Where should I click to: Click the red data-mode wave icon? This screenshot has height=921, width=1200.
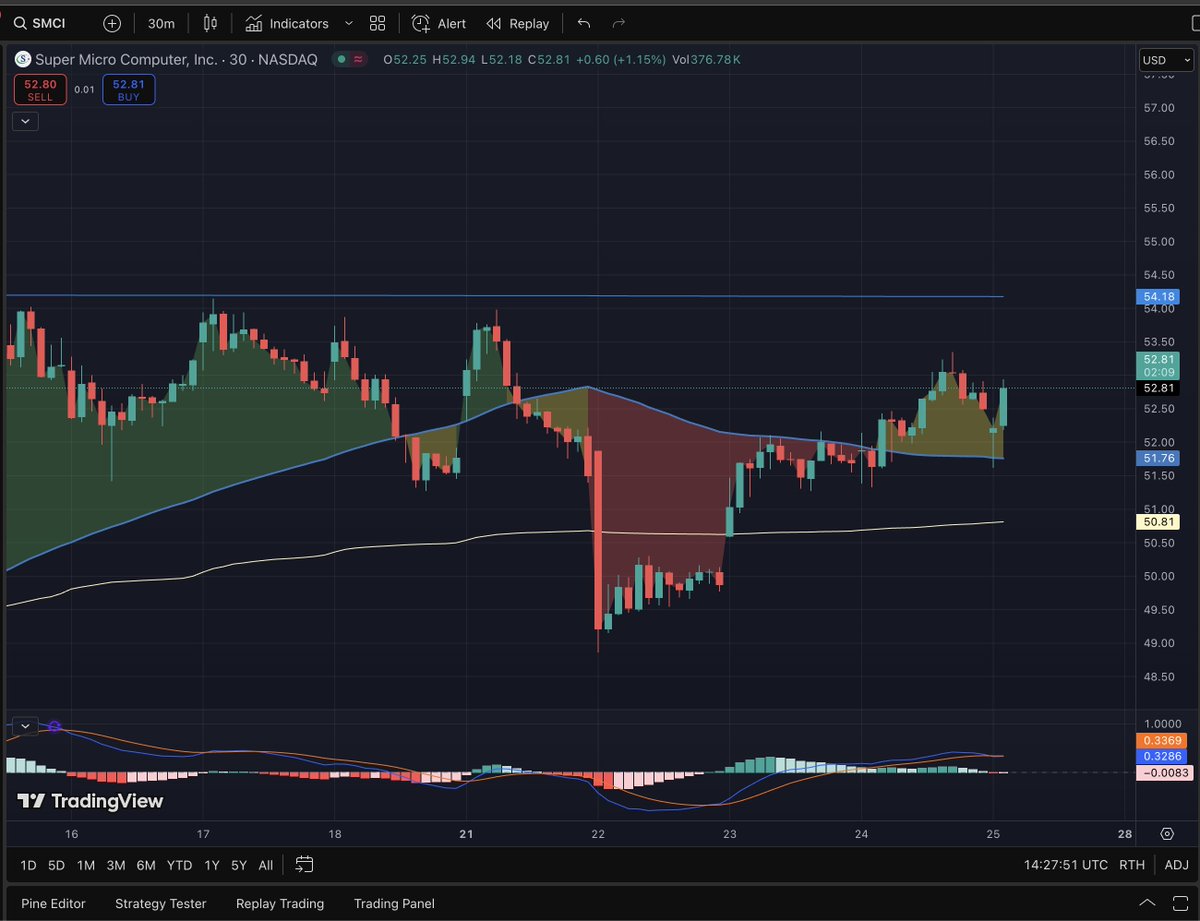(x=357, y=59)
